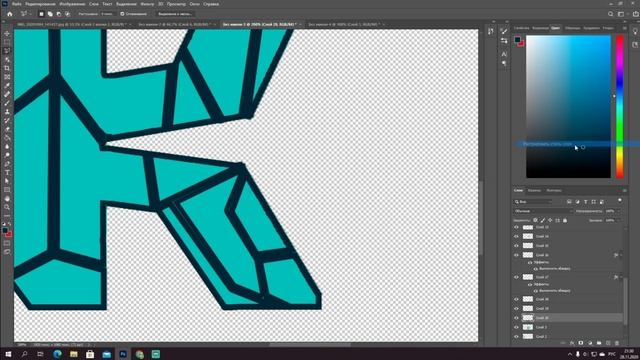Pick a color in the color field
Viewport: 640px width, 360px height.
[x=568, y=107]
